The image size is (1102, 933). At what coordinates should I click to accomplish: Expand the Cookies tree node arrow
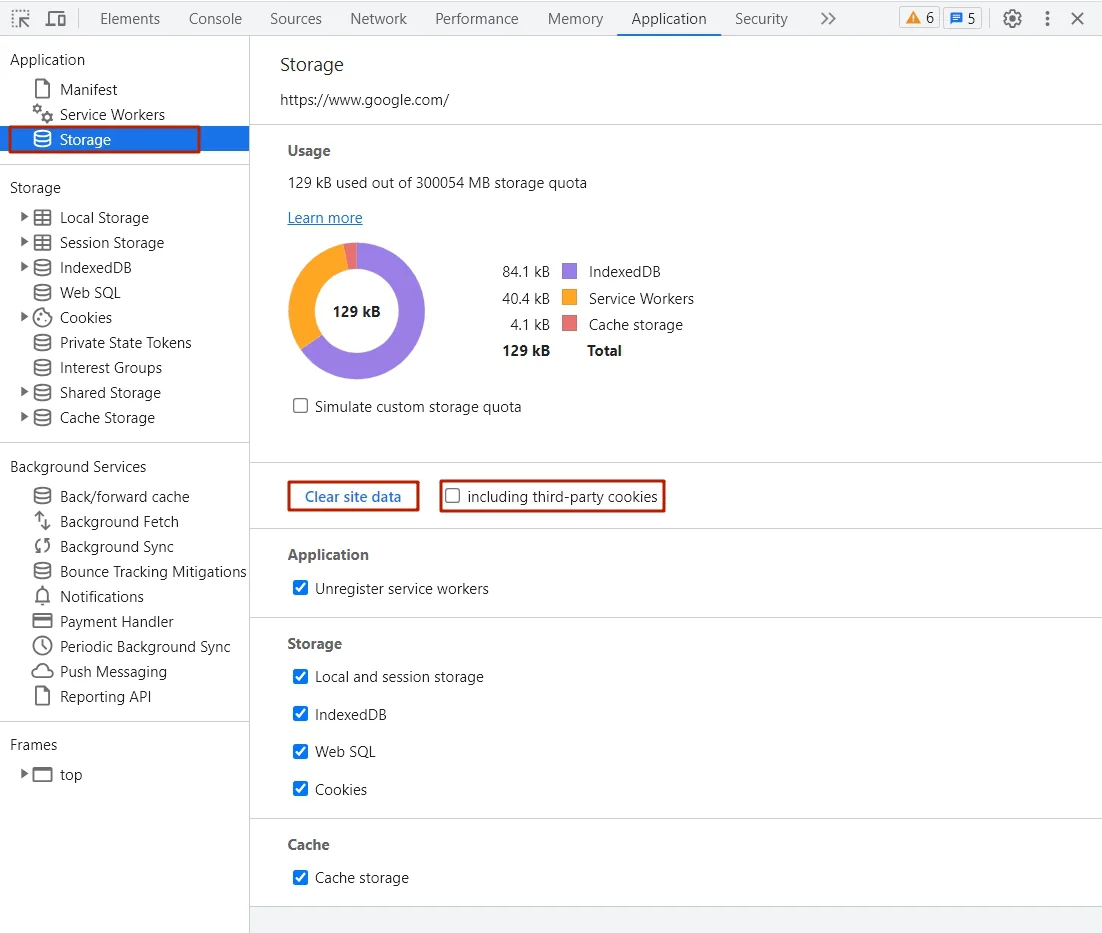click(x=24, y=317)
